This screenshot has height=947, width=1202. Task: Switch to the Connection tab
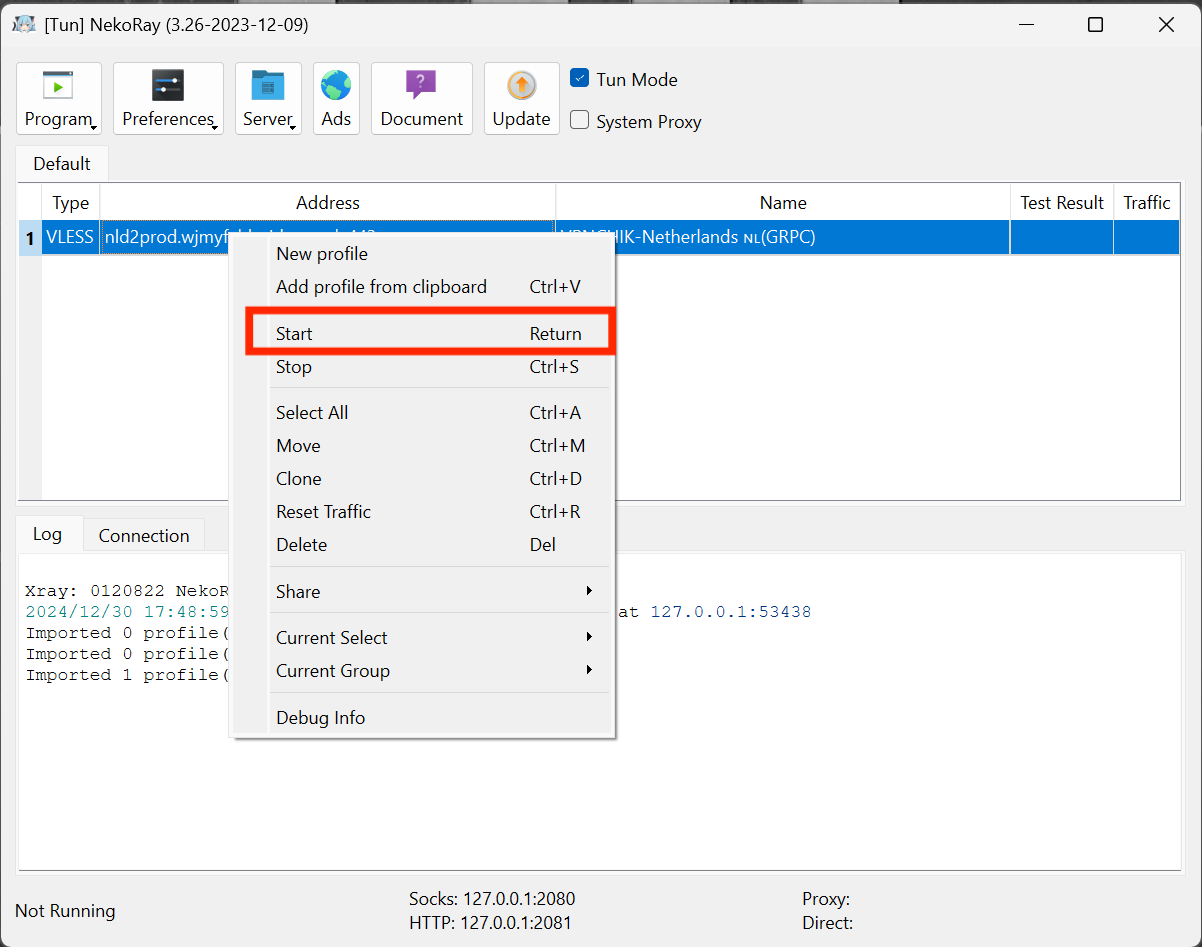tap(144, 536)
